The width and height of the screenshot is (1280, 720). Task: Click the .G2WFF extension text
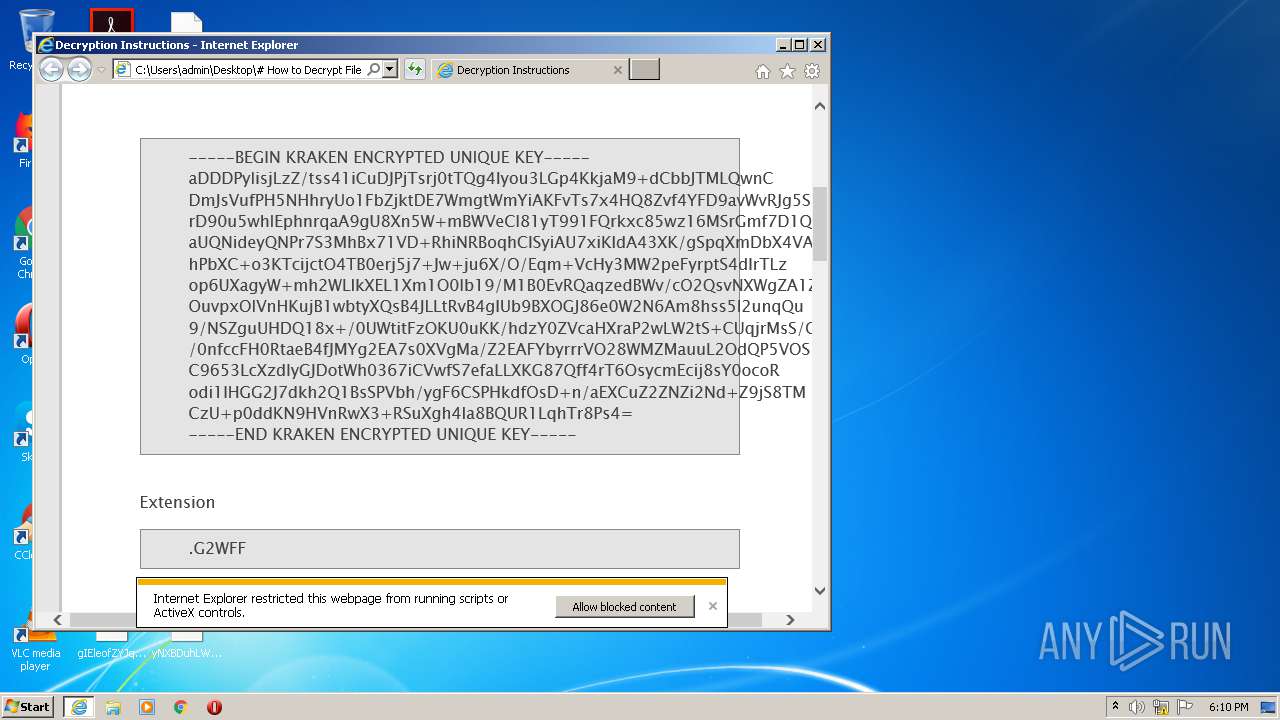click(217, 548)
